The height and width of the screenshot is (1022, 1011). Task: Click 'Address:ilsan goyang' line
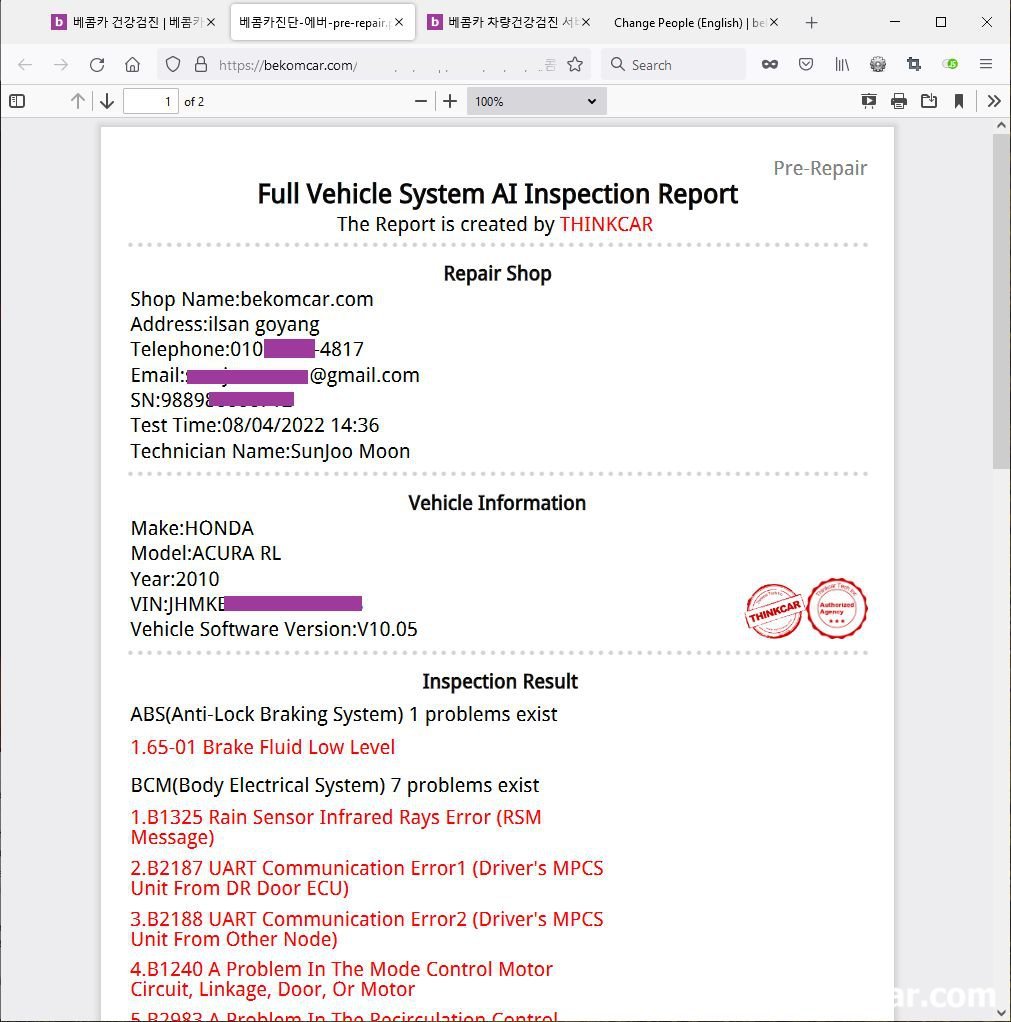[x=225, y=325]
